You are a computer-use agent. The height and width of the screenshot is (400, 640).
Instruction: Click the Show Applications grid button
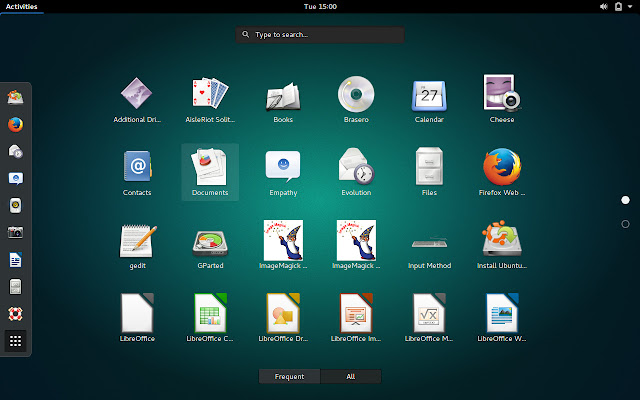pyautogui.click(x=16, y=341)
